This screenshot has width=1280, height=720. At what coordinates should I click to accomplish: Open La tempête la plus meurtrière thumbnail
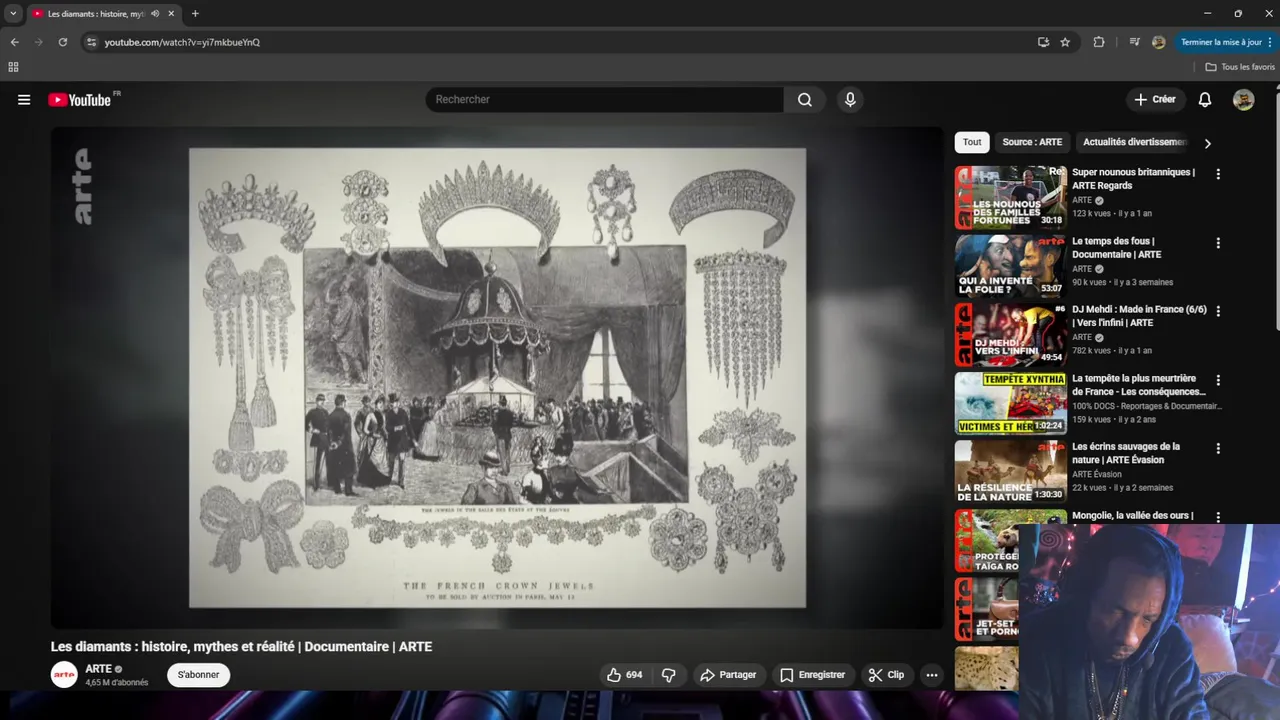tap(1010, 403)
